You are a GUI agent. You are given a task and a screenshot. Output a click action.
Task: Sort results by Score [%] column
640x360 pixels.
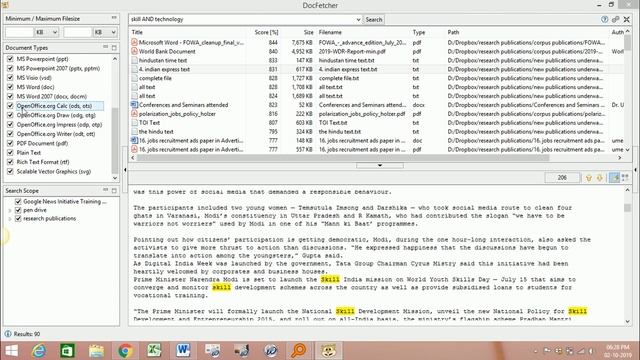(263, 32)
